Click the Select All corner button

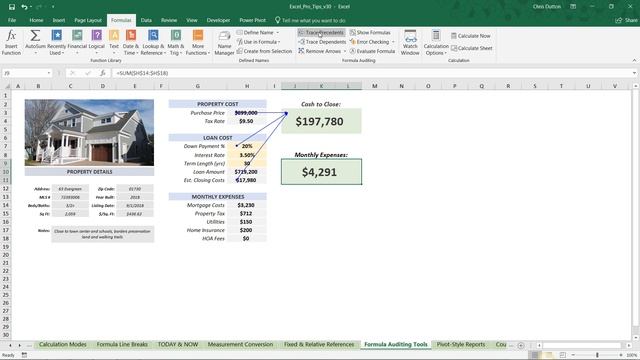tap(7, 86)
